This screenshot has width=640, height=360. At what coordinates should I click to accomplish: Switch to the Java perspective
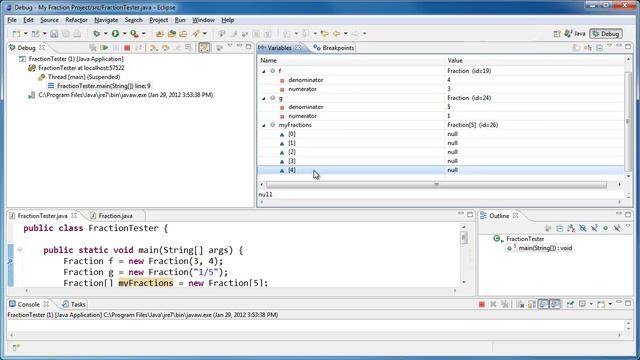click(x=575, y=33)
